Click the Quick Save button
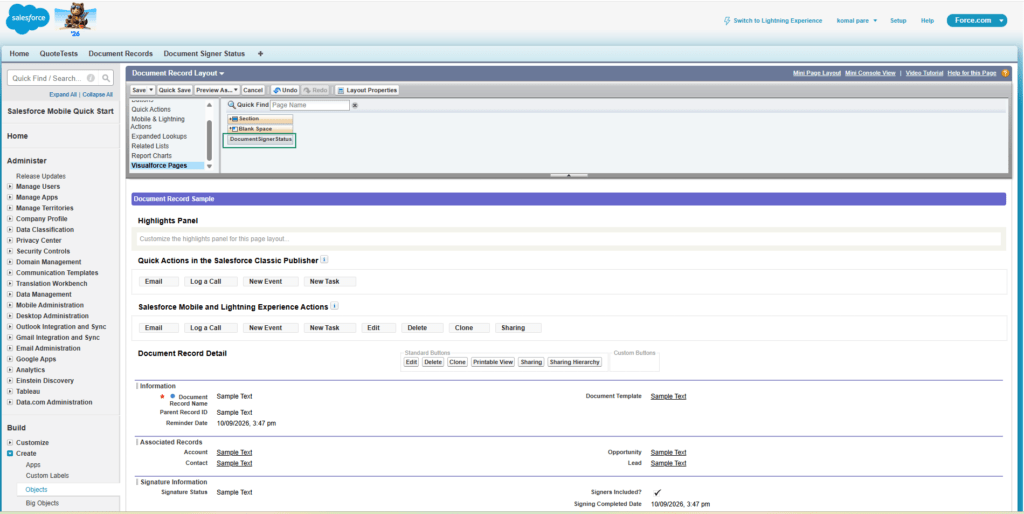The height and width of the screenshot is (514, 1024). [174, 90]
